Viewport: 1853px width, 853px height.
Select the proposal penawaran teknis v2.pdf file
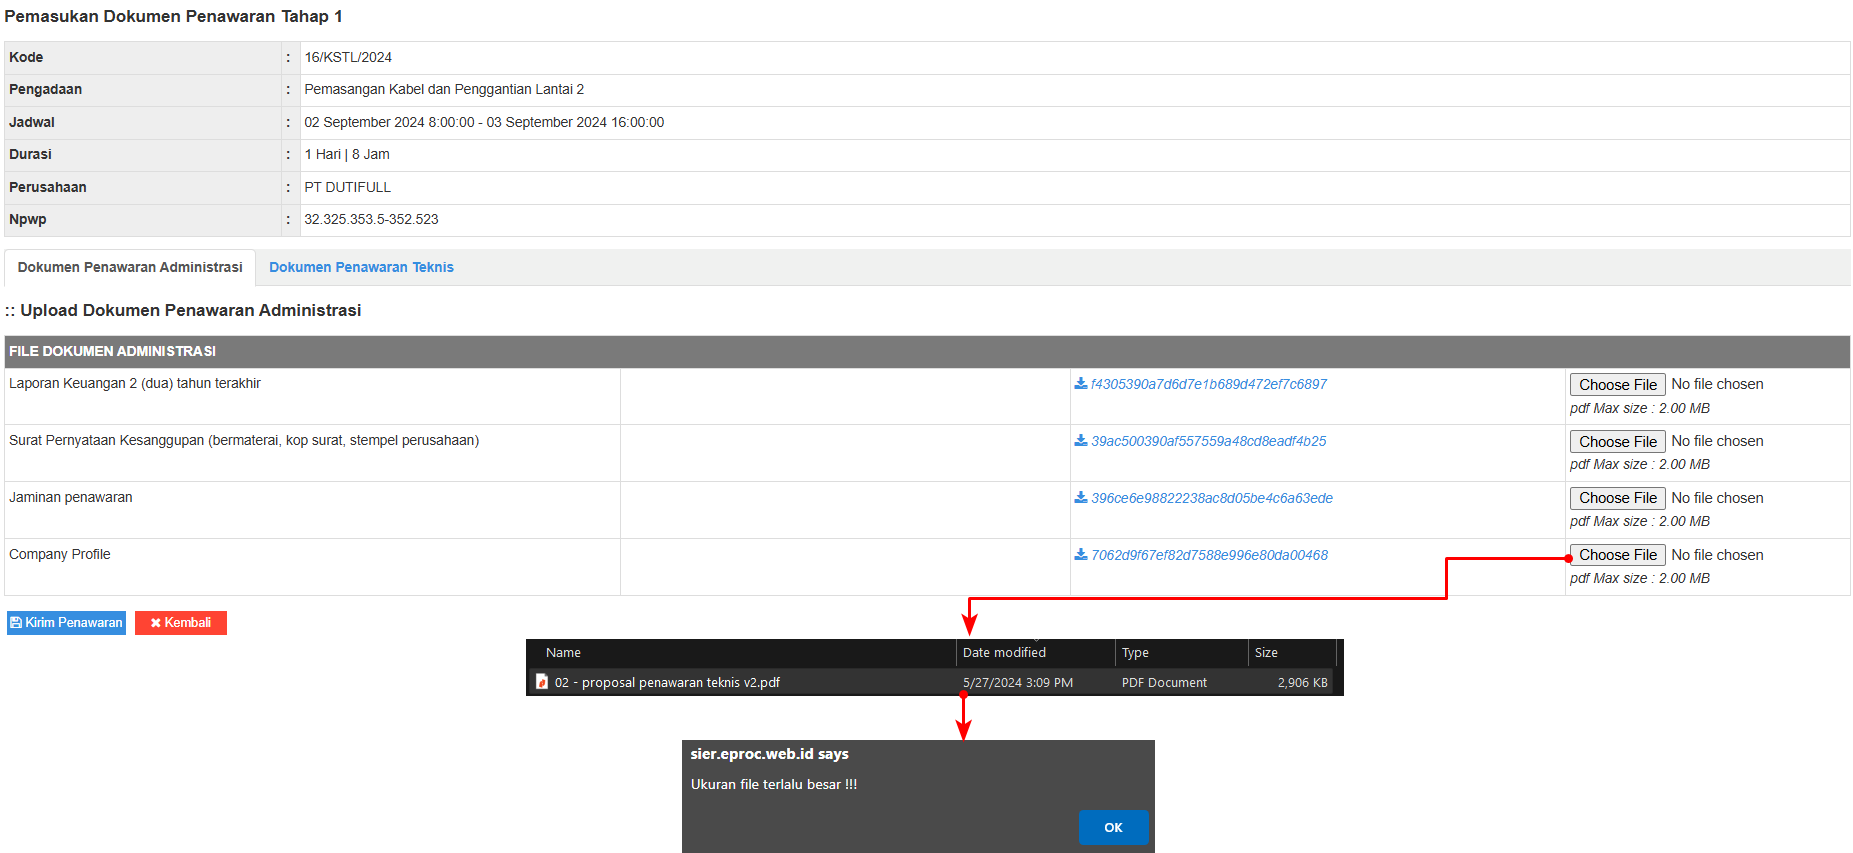coord(667,683)
